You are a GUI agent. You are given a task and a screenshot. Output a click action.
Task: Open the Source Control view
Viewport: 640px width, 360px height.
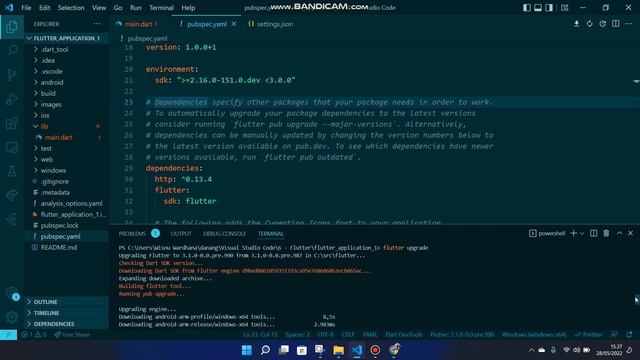pos(12,75)
